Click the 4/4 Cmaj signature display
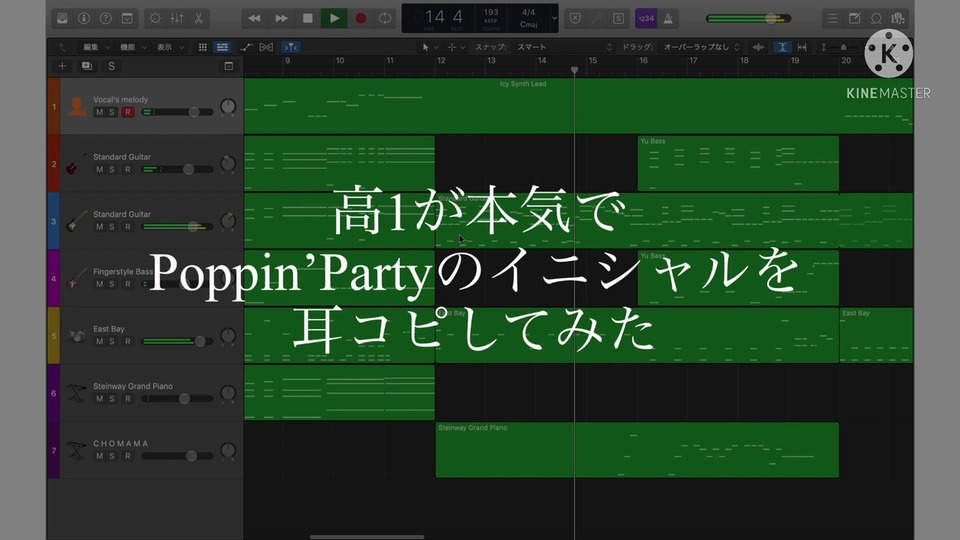 click(528, 18)
